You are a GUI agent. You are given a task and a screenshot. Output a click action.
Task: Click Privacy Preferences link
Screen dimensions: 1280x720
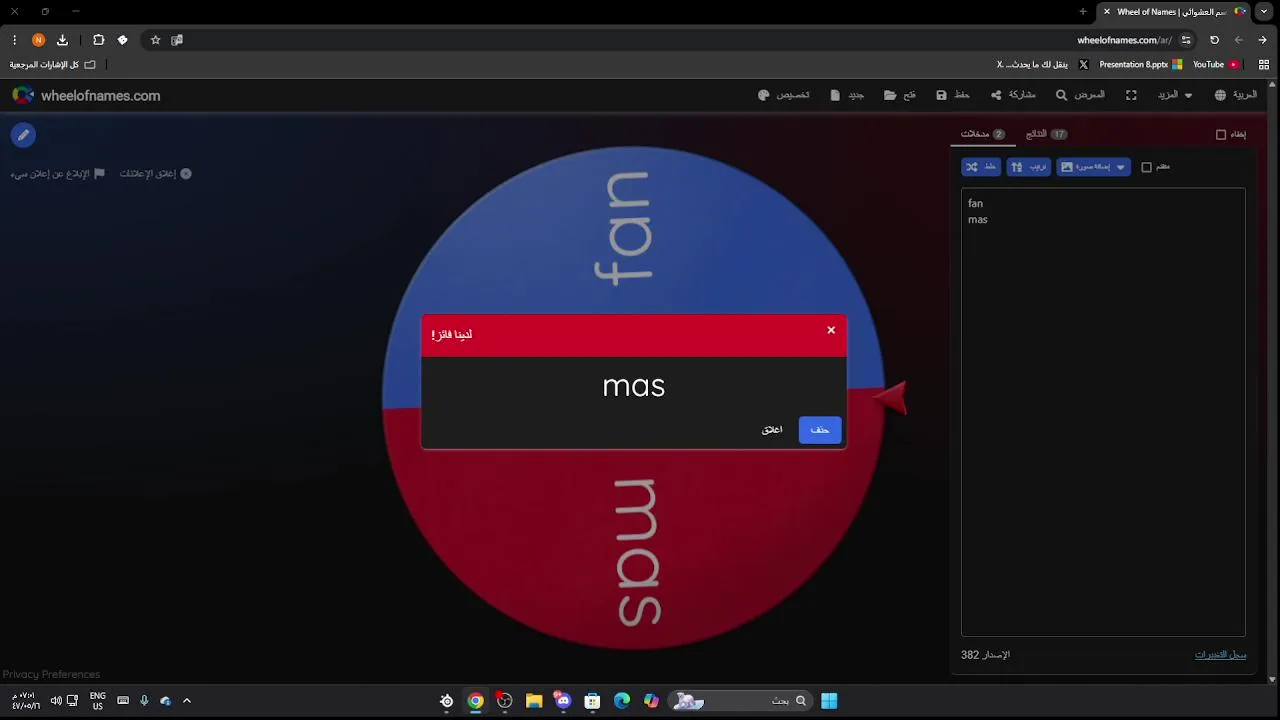[51, 674]
